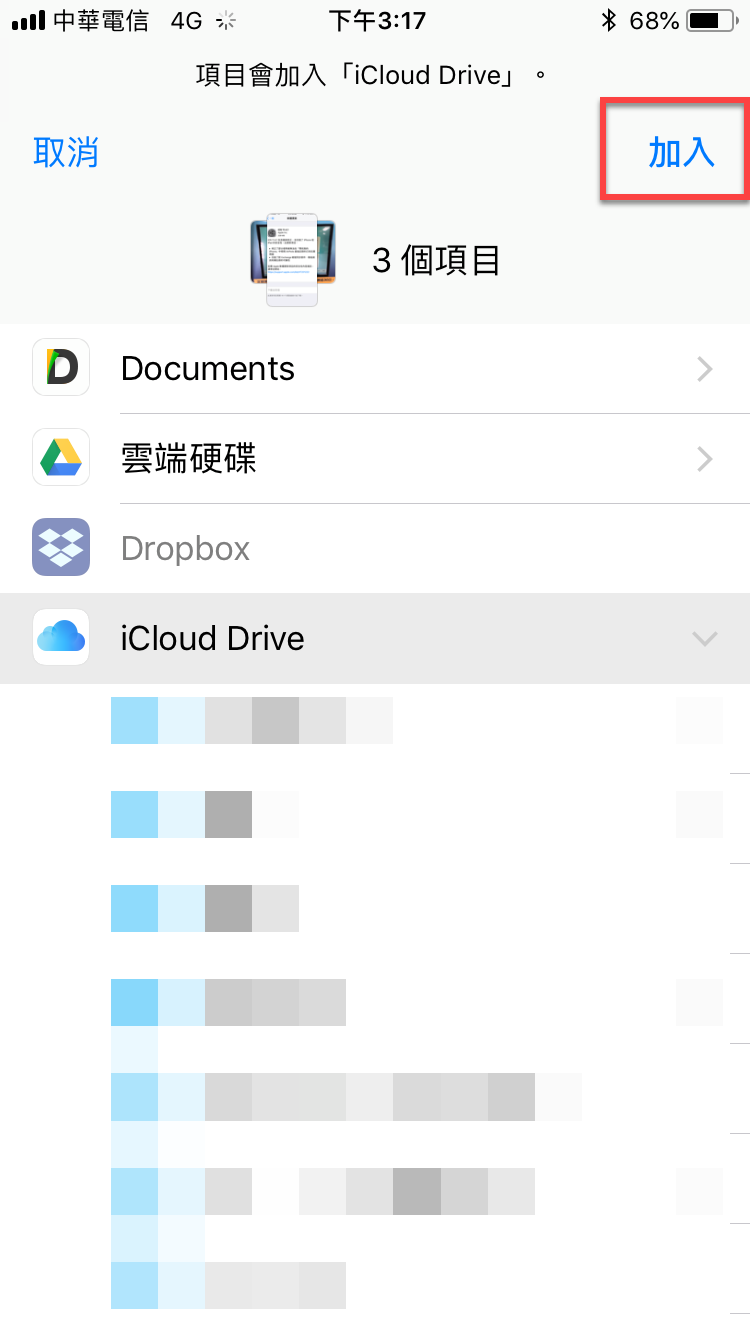Expand the Documents row chevron
Screen dimensions: 750x1334
pos(705,369)
